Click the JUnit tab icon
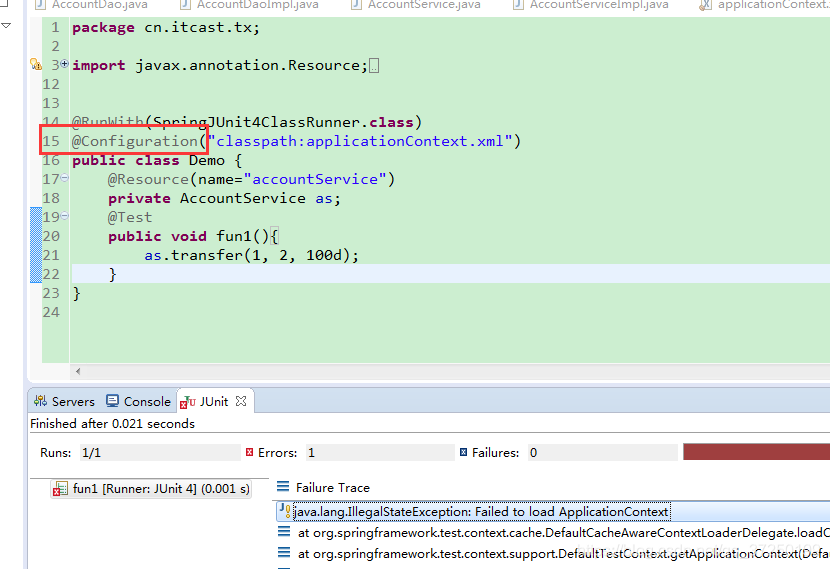This screenshot has height=569, width=830. point(187,402)
